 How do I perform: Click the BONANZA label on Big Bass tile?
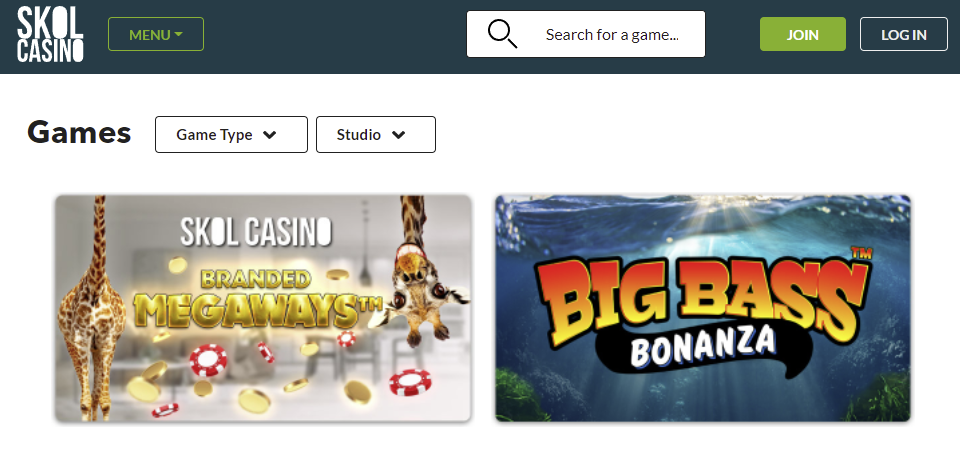pos(702,346)
